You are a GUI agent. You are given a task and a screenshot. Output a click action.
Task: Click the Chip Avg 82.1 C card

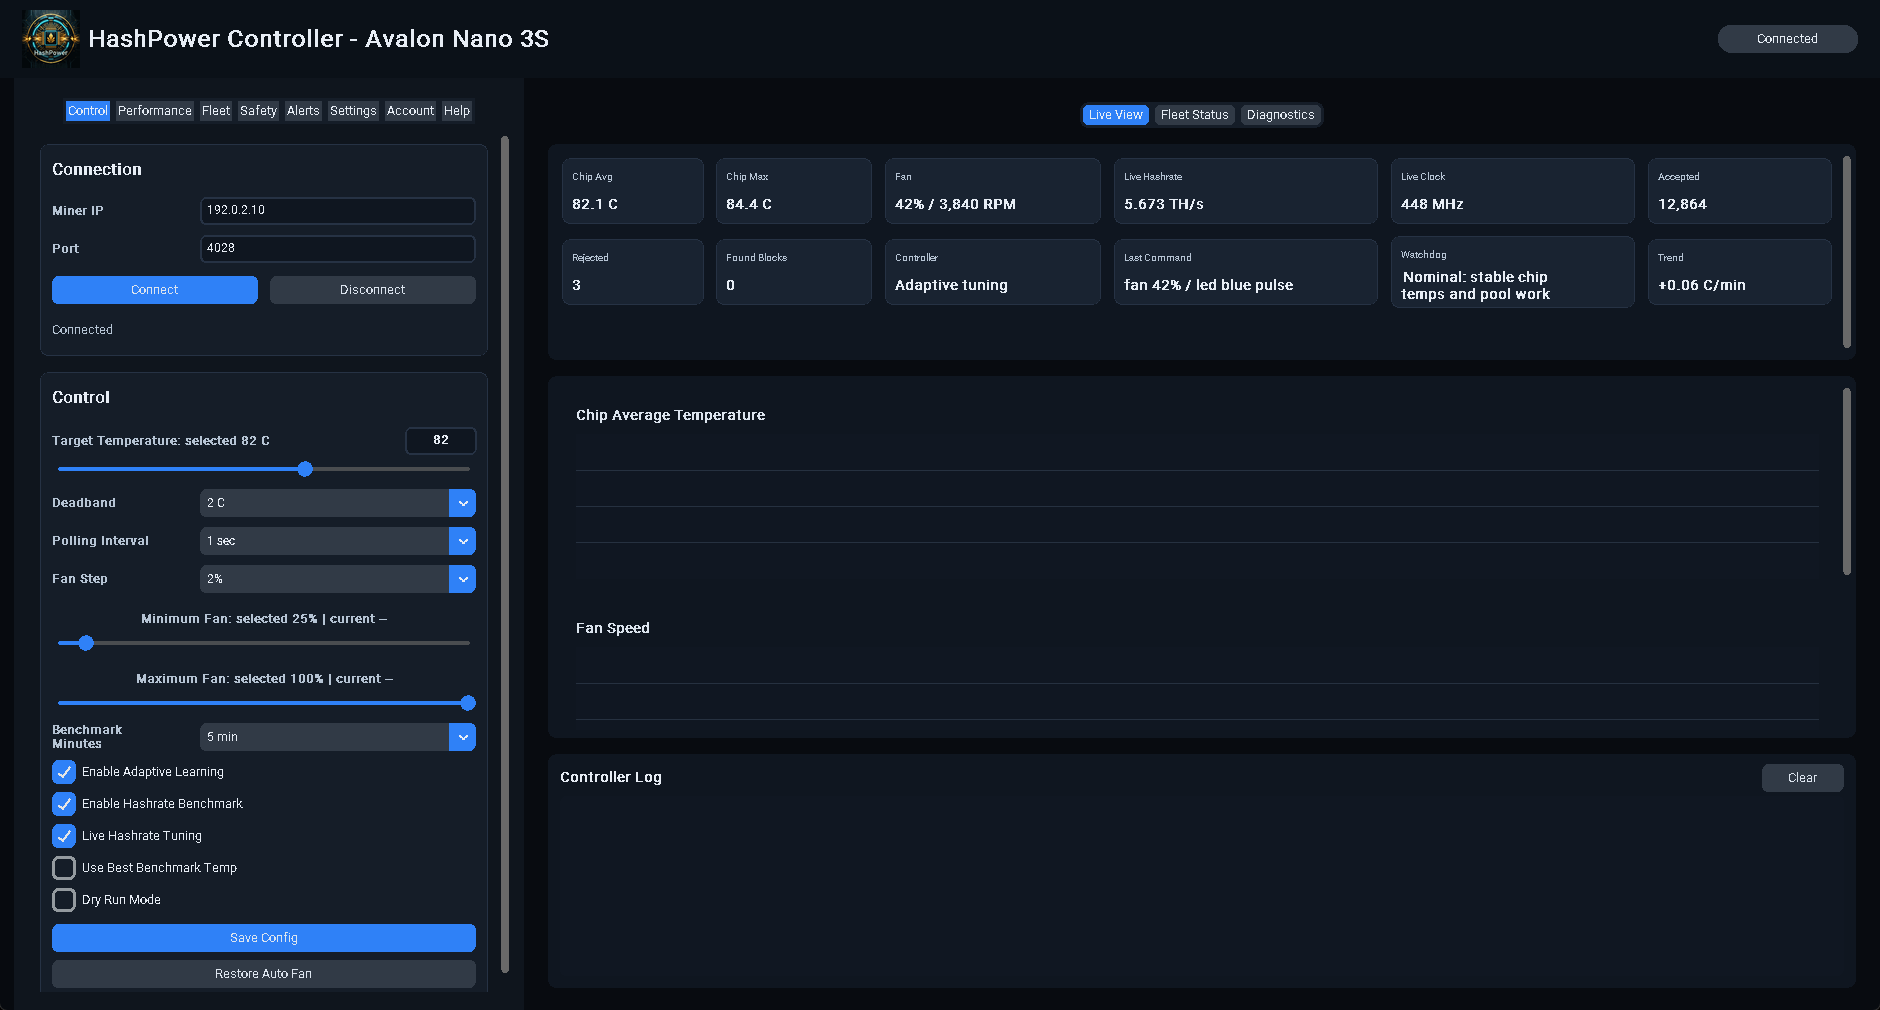pos(633,191)
